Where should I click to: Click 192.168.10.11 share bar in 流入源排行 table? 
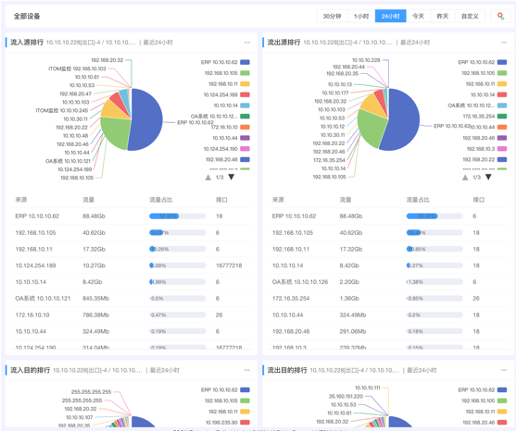point(177,249)
